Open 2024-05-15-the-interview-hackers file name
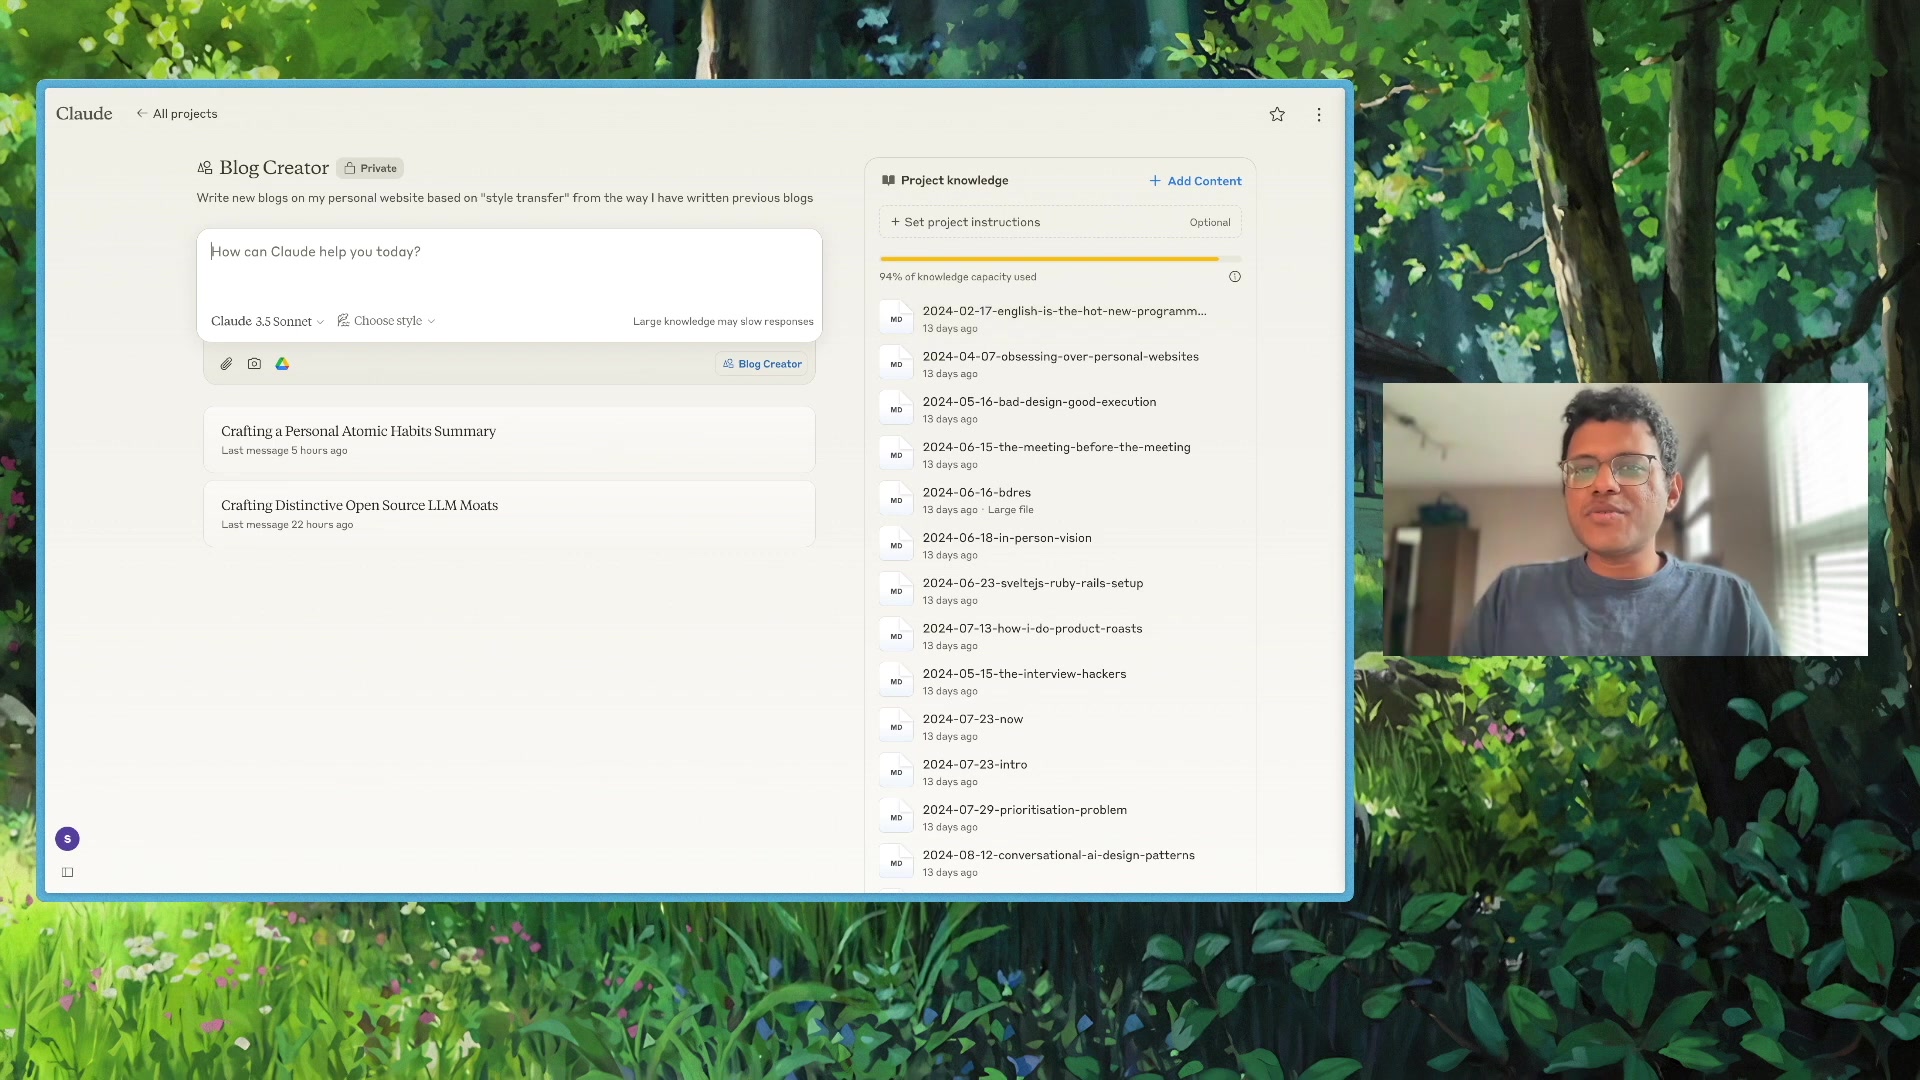Screen dimensions: 1920x1080 pos(1024,674)
